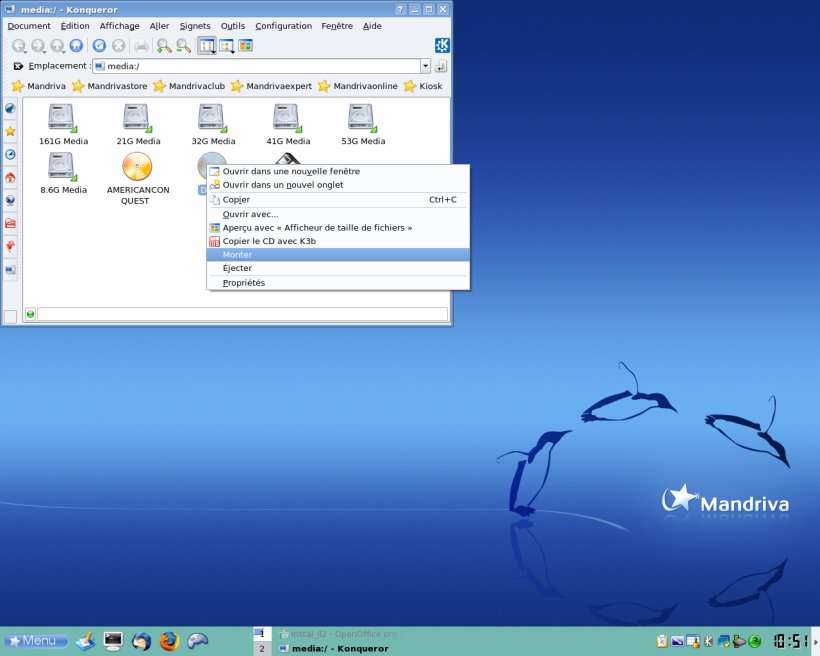Choose 'Ouvrir avec...' in context menu
820x656 pixels.
click(x=338, y=214)
